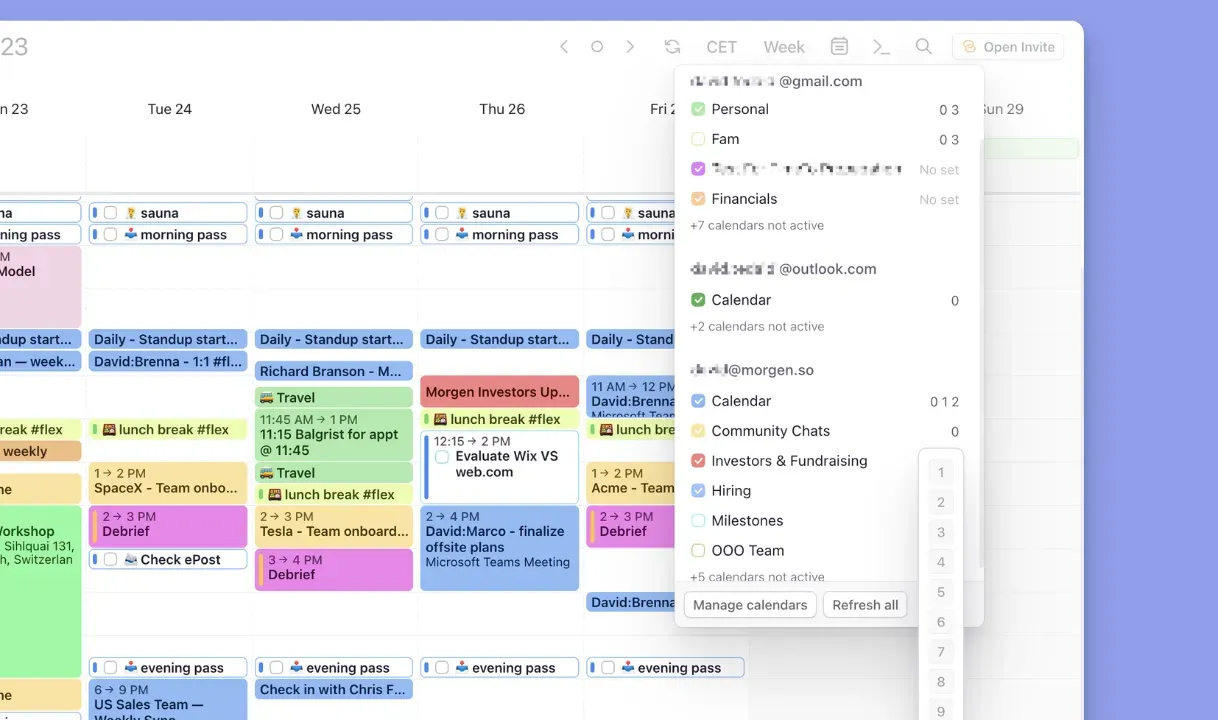This screenshot has width=1218, height=720.
Task: Go to previous week via left chevron
Action: pyautogui.click(x=563, y=46)
